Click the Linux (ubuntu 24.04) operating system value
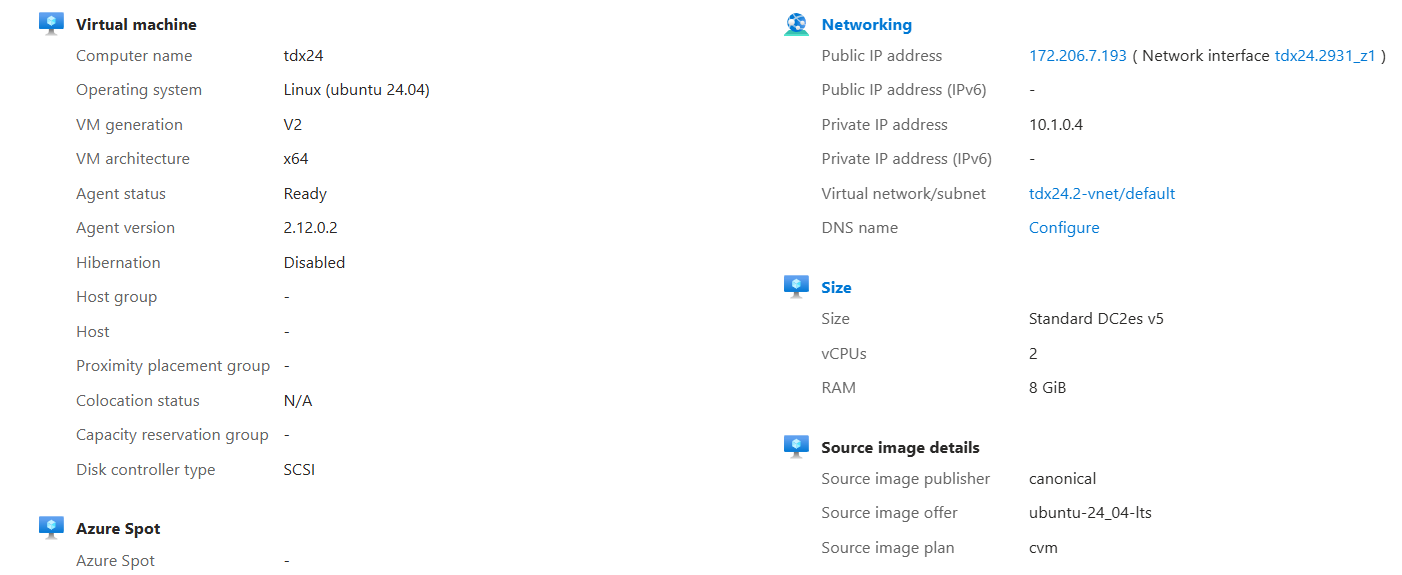Image resolution: width=1402 pixels, height=575 pixels. [x=356, y=90]
